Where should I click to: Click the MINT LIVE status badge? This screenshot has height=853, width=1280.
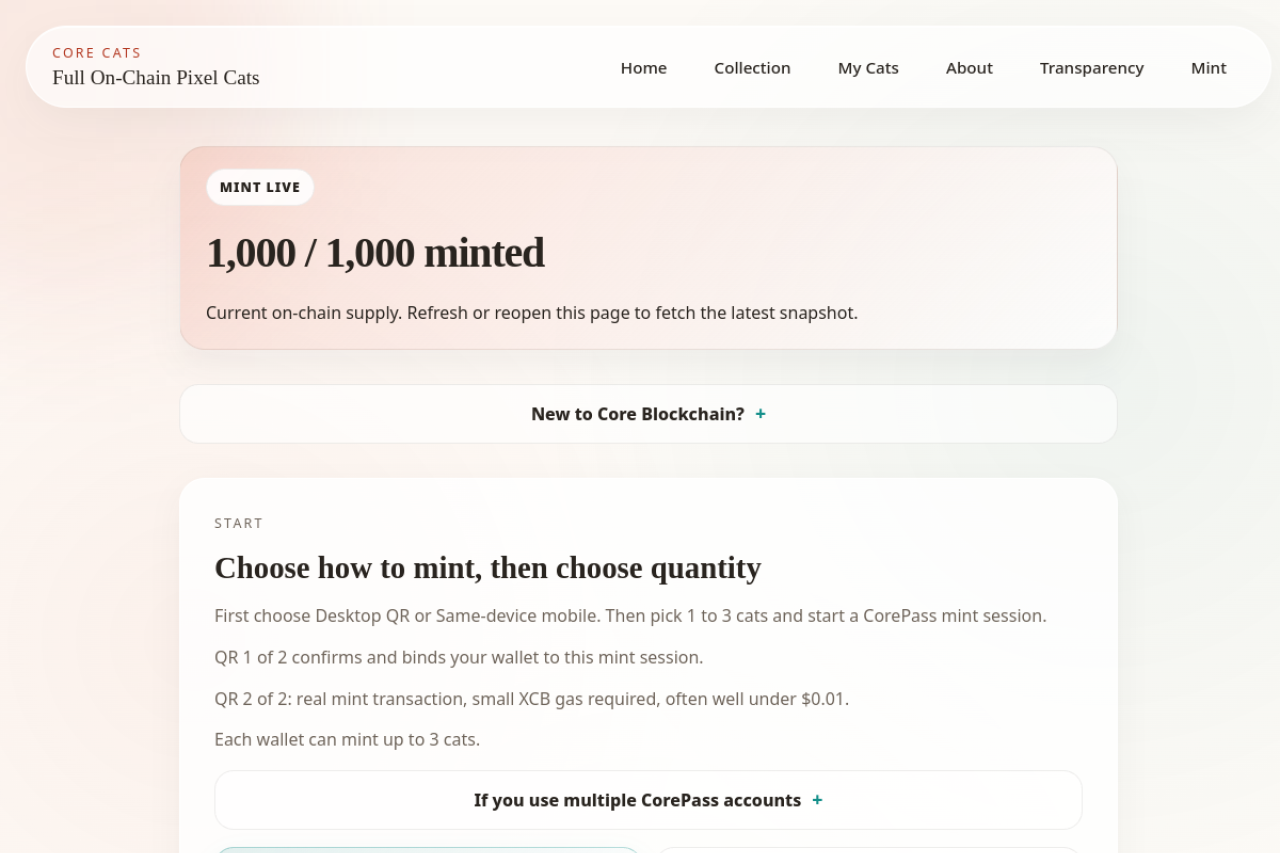[260, 187]
